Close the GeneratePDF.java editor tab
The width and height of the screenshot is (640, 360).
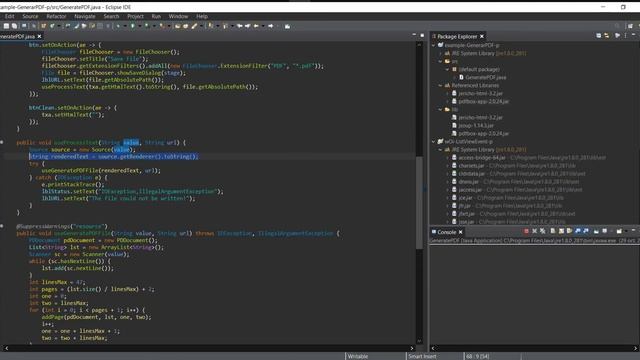40,36
